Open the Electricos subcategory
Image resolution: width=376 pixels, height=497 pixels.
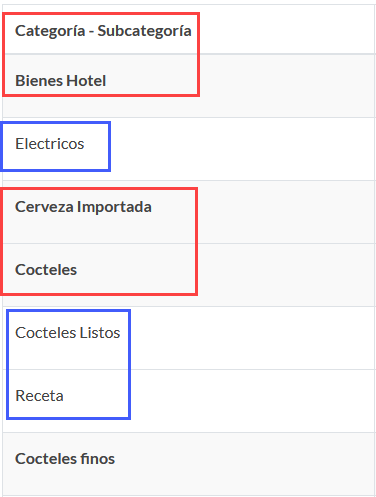(50, 144)
